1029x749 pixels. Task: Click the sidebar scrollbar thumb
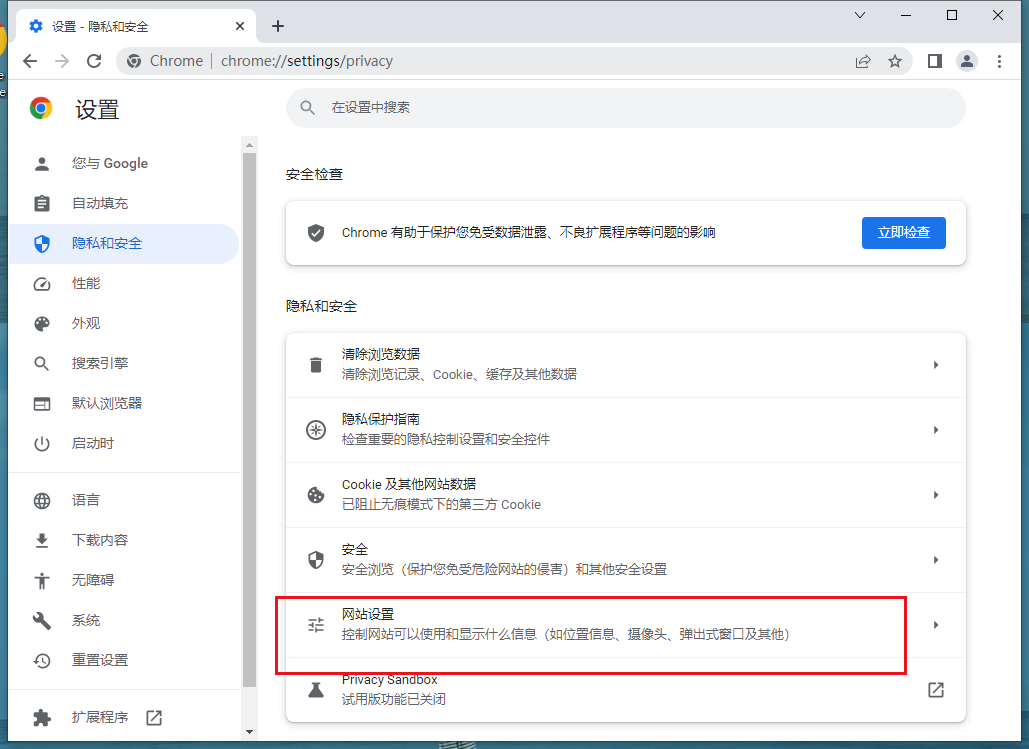pyautogui.click(x=249, y=420)
